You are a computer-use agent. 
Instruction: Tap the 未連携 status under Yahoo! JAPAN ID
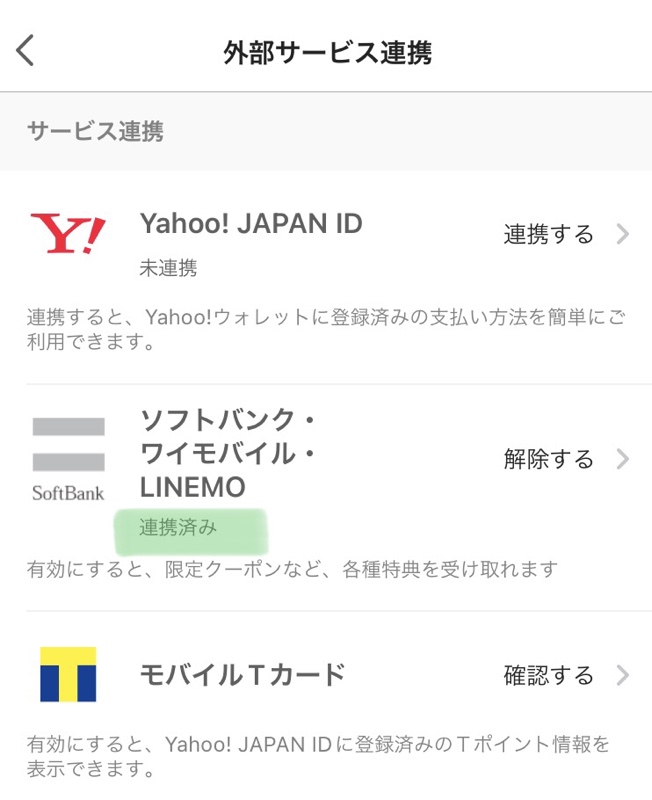(x=168, y=267)
